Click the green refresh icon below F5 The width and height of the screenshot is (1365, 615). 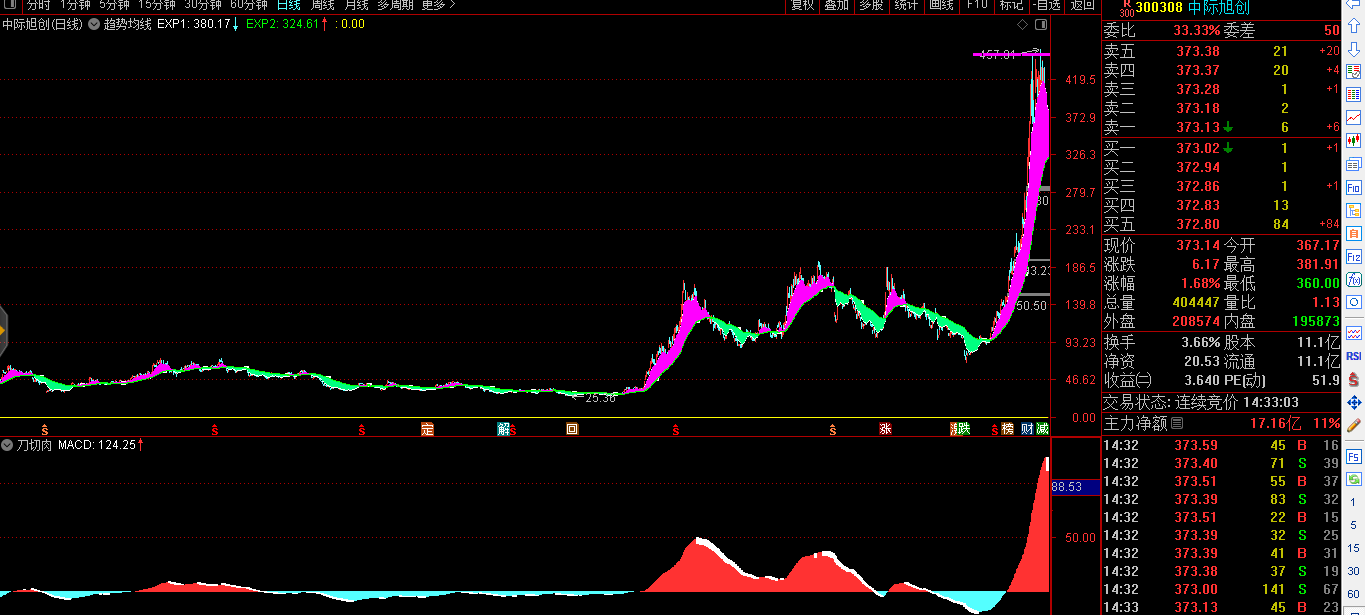1354,479
